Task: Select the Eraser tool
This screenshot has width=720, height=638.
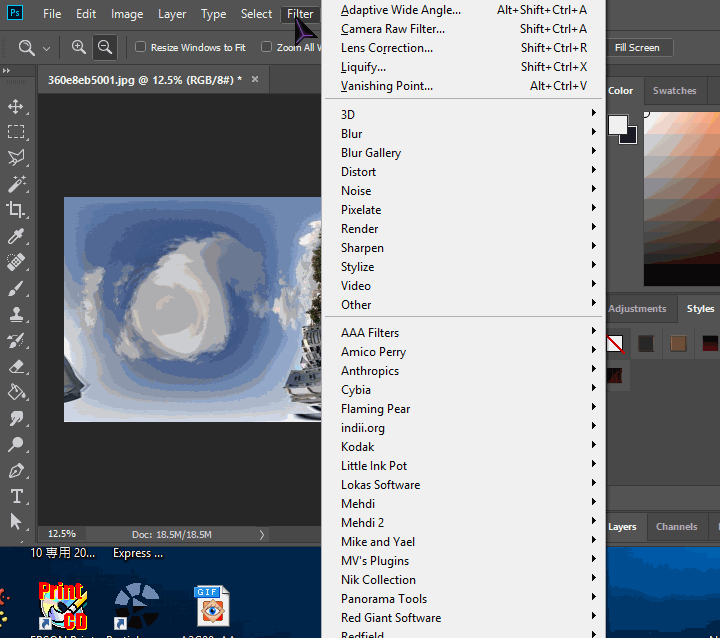Action: (x=16, y=367)
